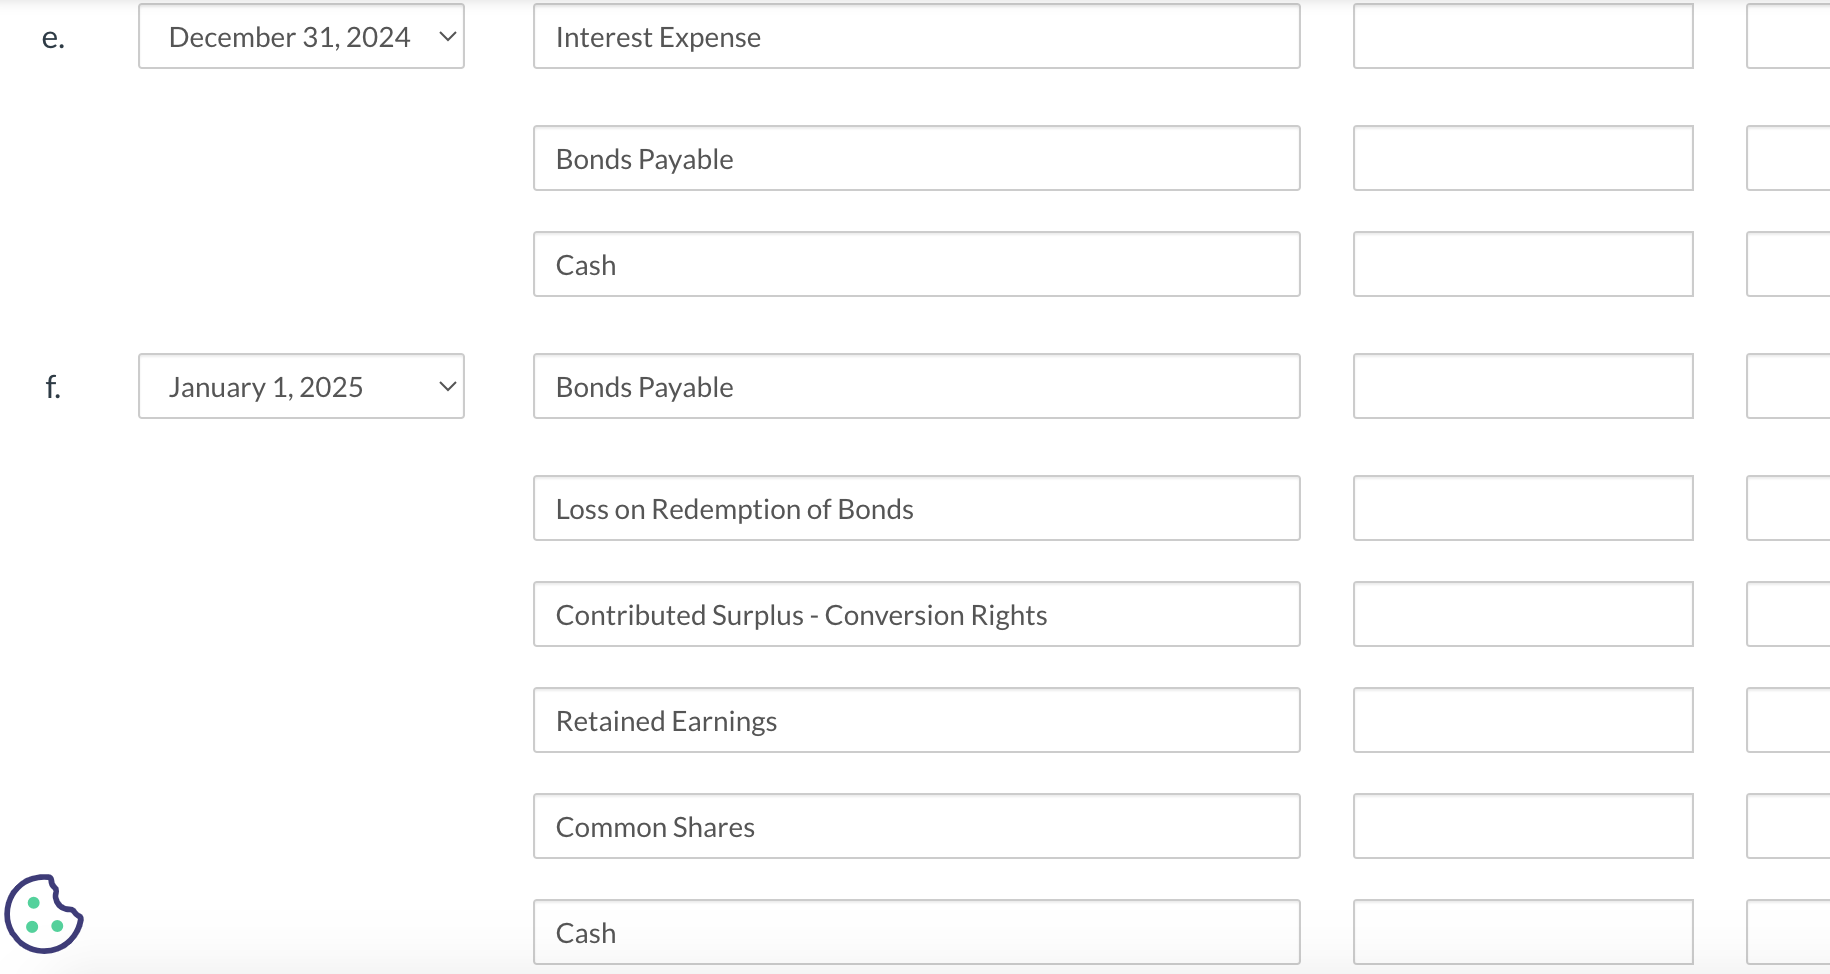Click the Bonds Payable field in entry e

coord(915,158)
